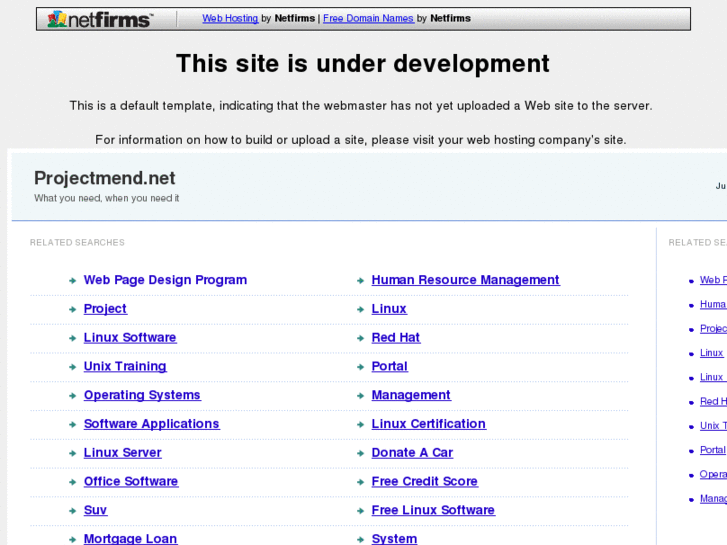Click arrow icon beside Unix Training

coord(72,367)
